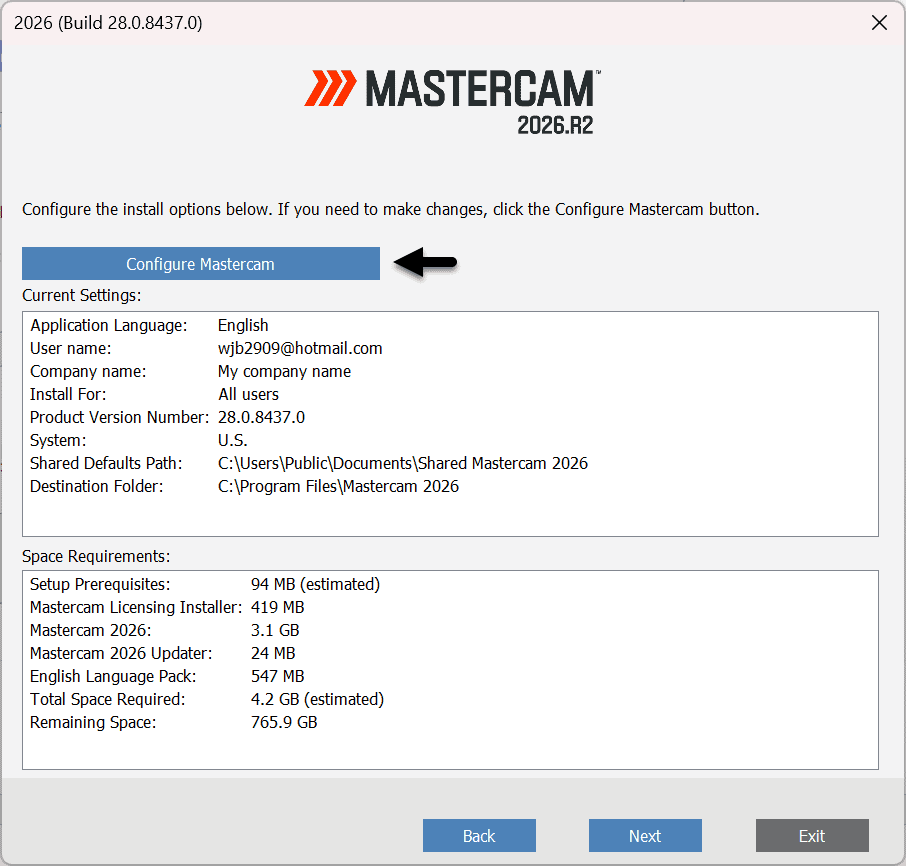Click the 'Install For:' label
Viewport: 906px width, 866px height.
tap(68, 394)
